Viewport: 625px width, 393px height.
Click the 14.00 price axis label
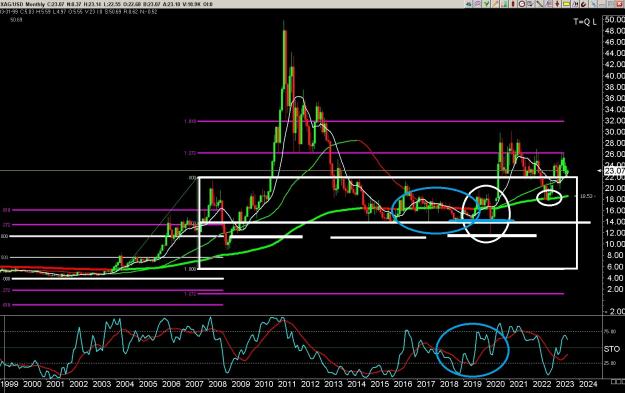point(615,222)
